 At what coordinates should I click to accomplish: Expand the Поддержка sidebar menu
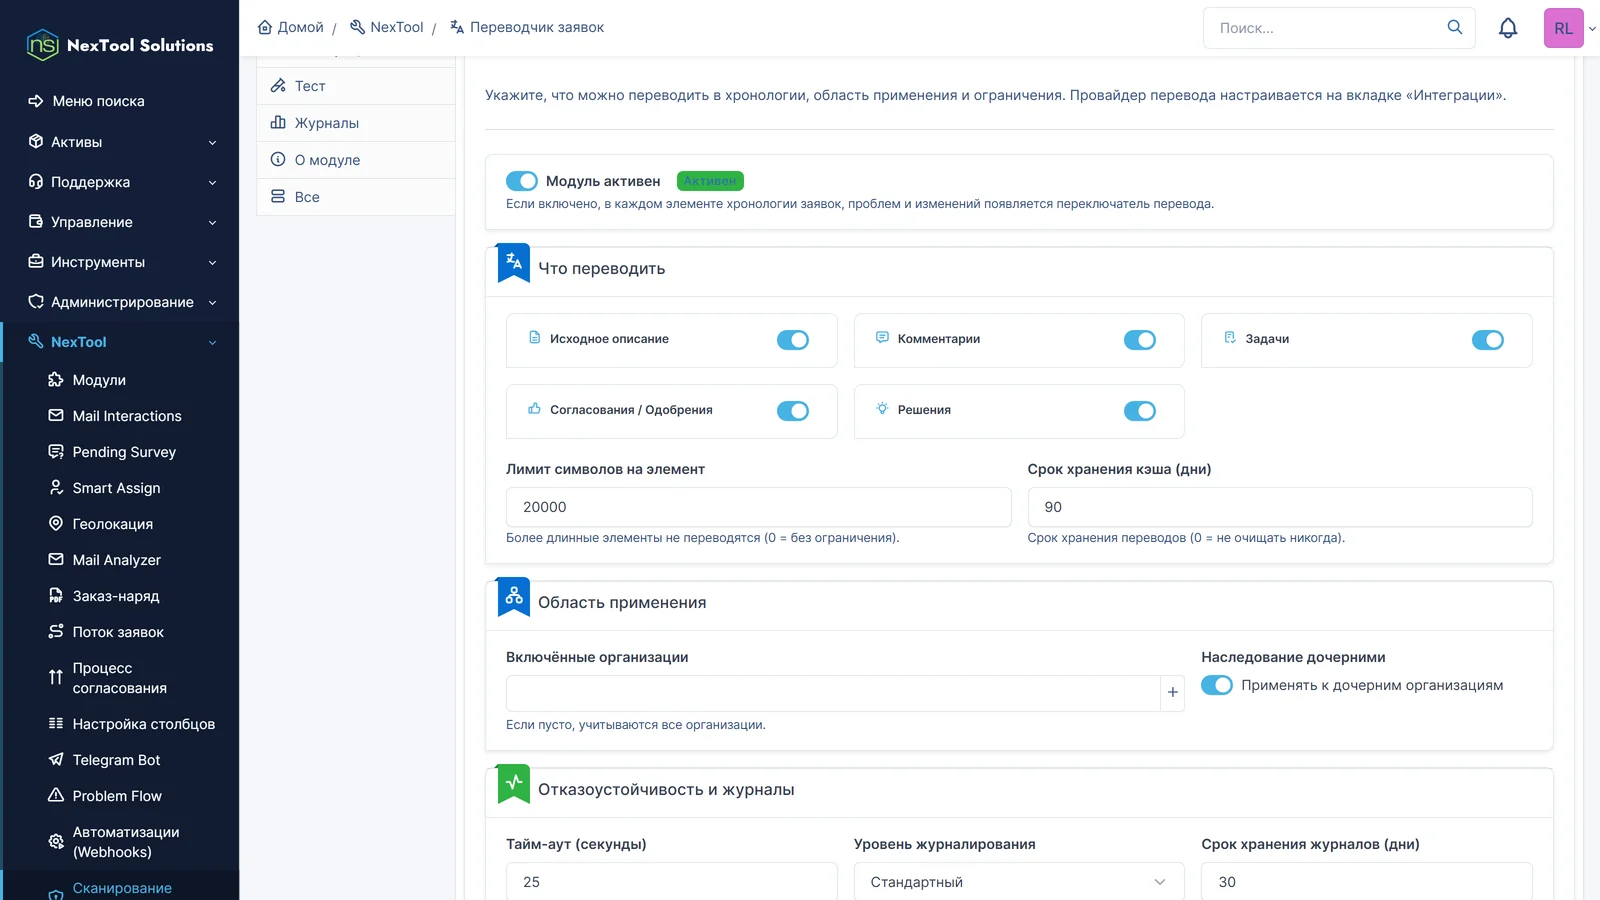coord(120,182)
